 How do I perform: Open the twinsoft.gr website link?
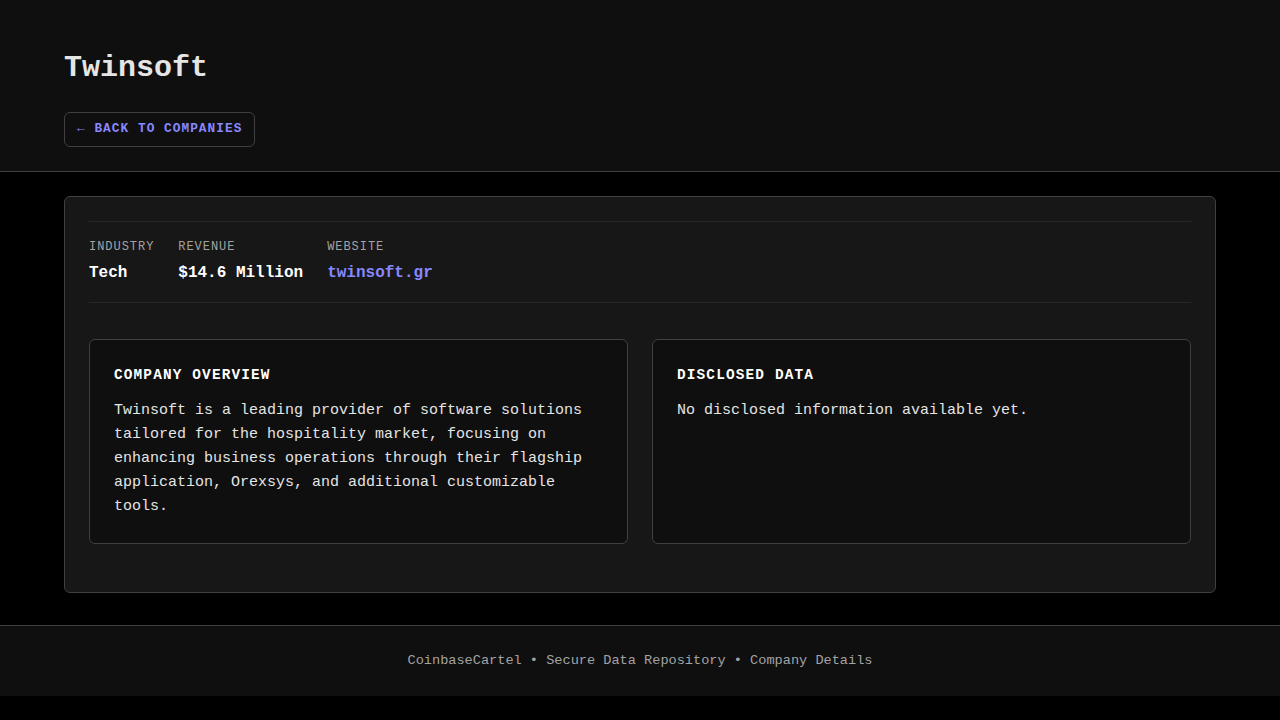coord(379,272)
